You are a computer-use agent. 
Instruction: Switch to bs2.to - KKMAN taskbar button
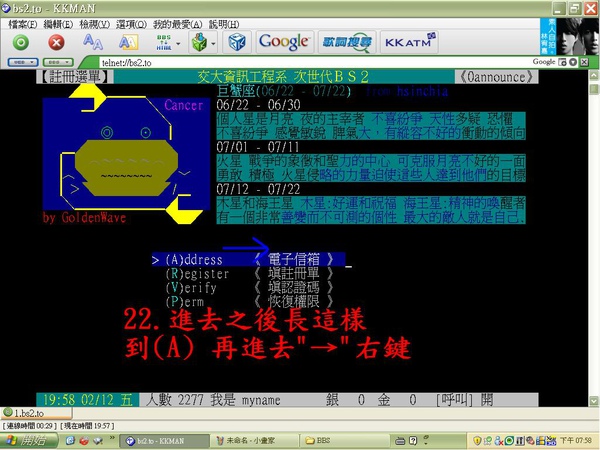[163, 441]
